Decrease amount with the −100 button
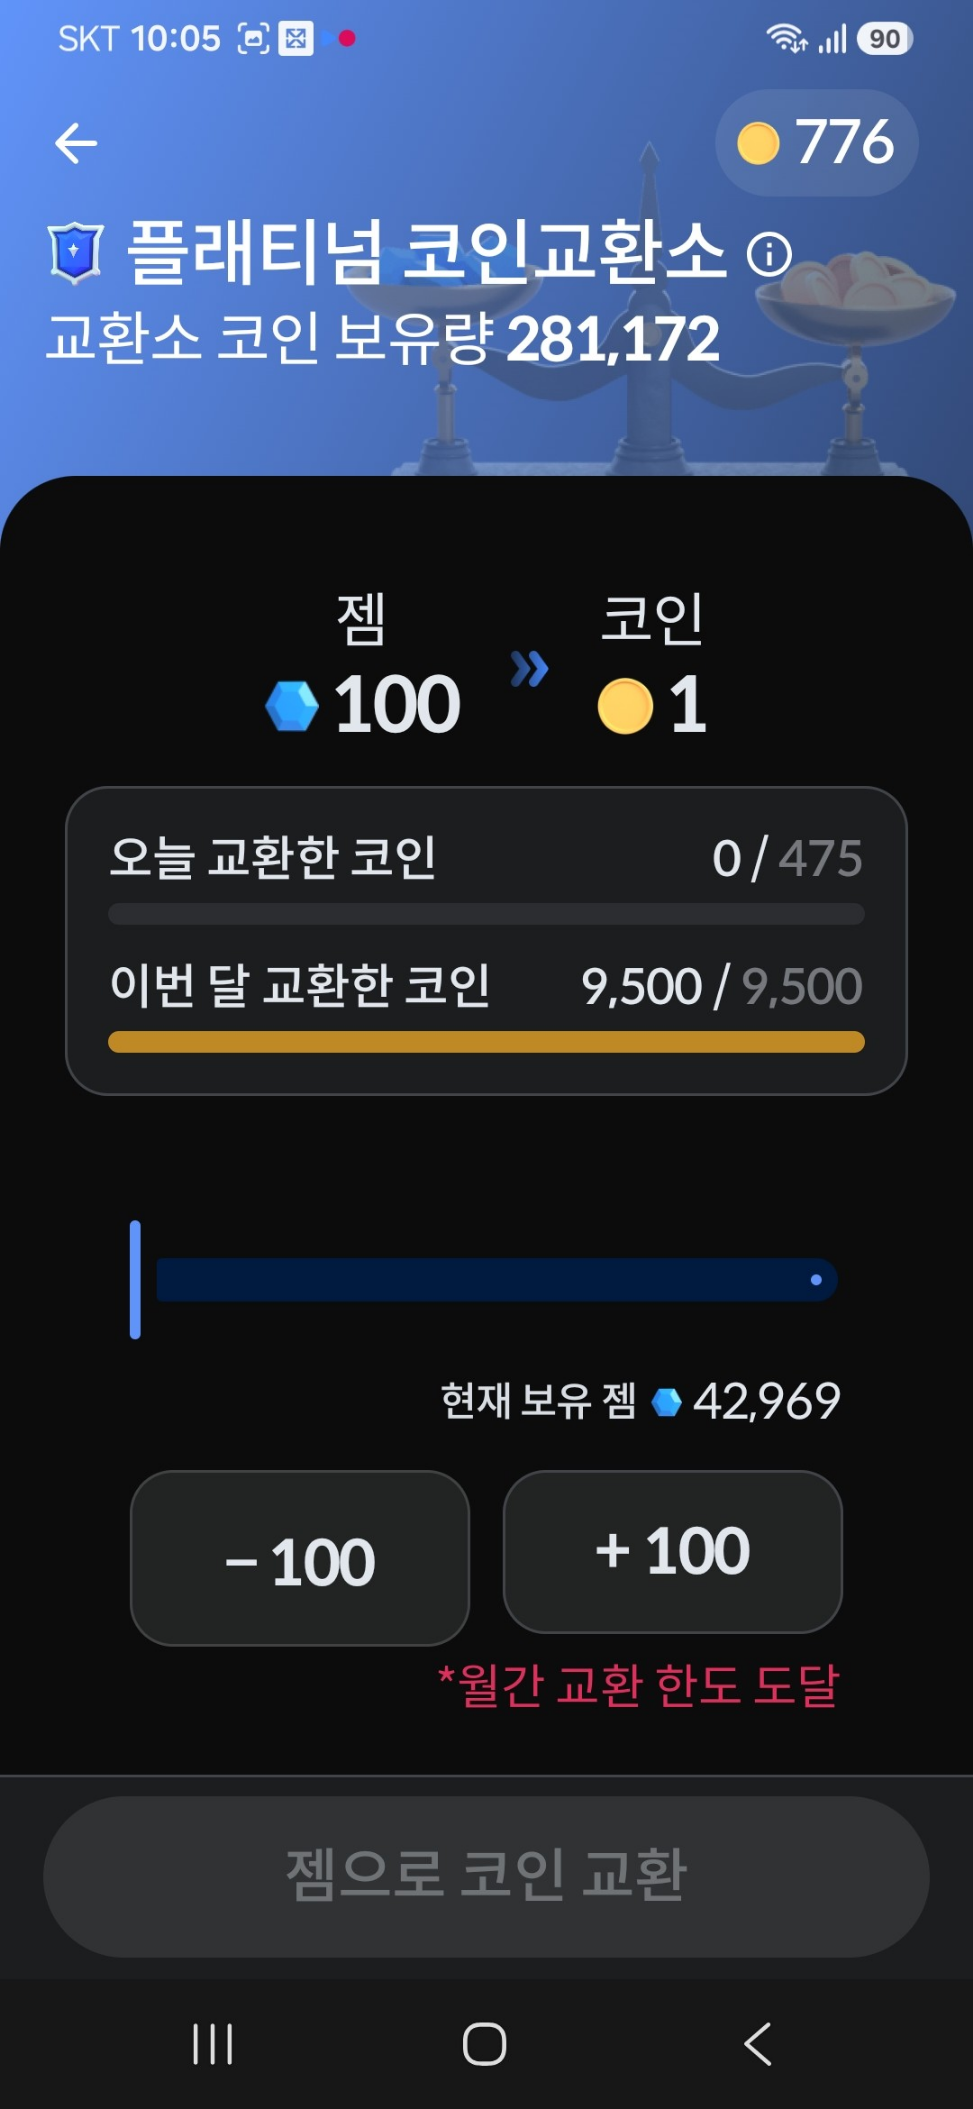The image size is (973, 2109). (300, 1558)
